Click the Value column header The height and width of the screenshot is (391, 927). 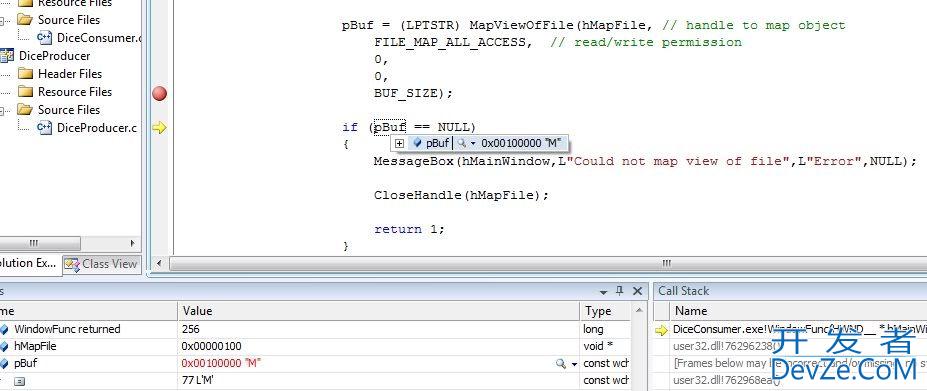[378, 311]
